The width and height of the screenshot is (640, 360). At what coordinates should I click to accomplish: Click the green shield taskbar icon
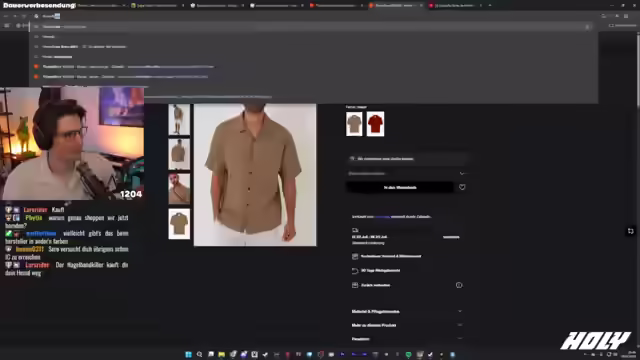(x=408, y=354)
